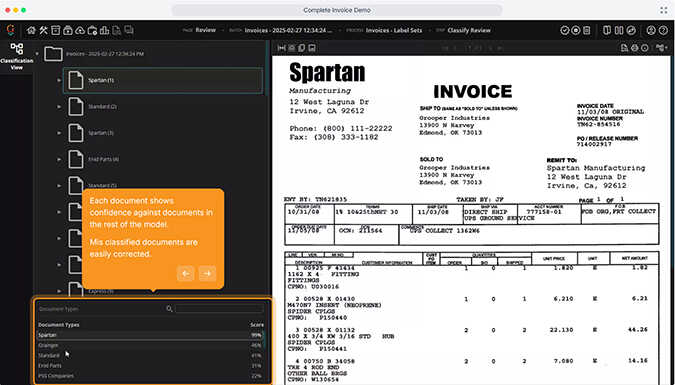Click the print icon in viewer toolbar
The image size is (675, 385).
[635, 48]
